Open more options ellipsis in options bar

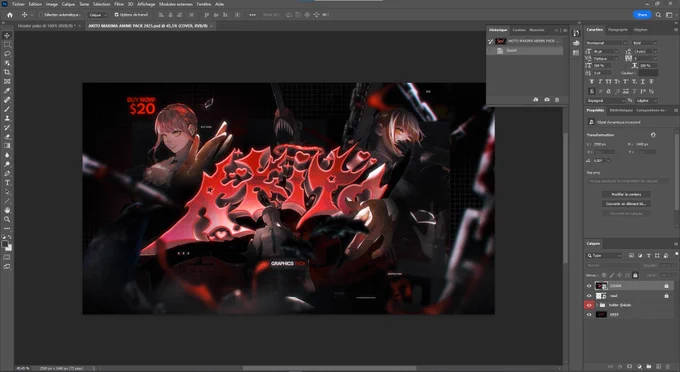tap(252, 15)
